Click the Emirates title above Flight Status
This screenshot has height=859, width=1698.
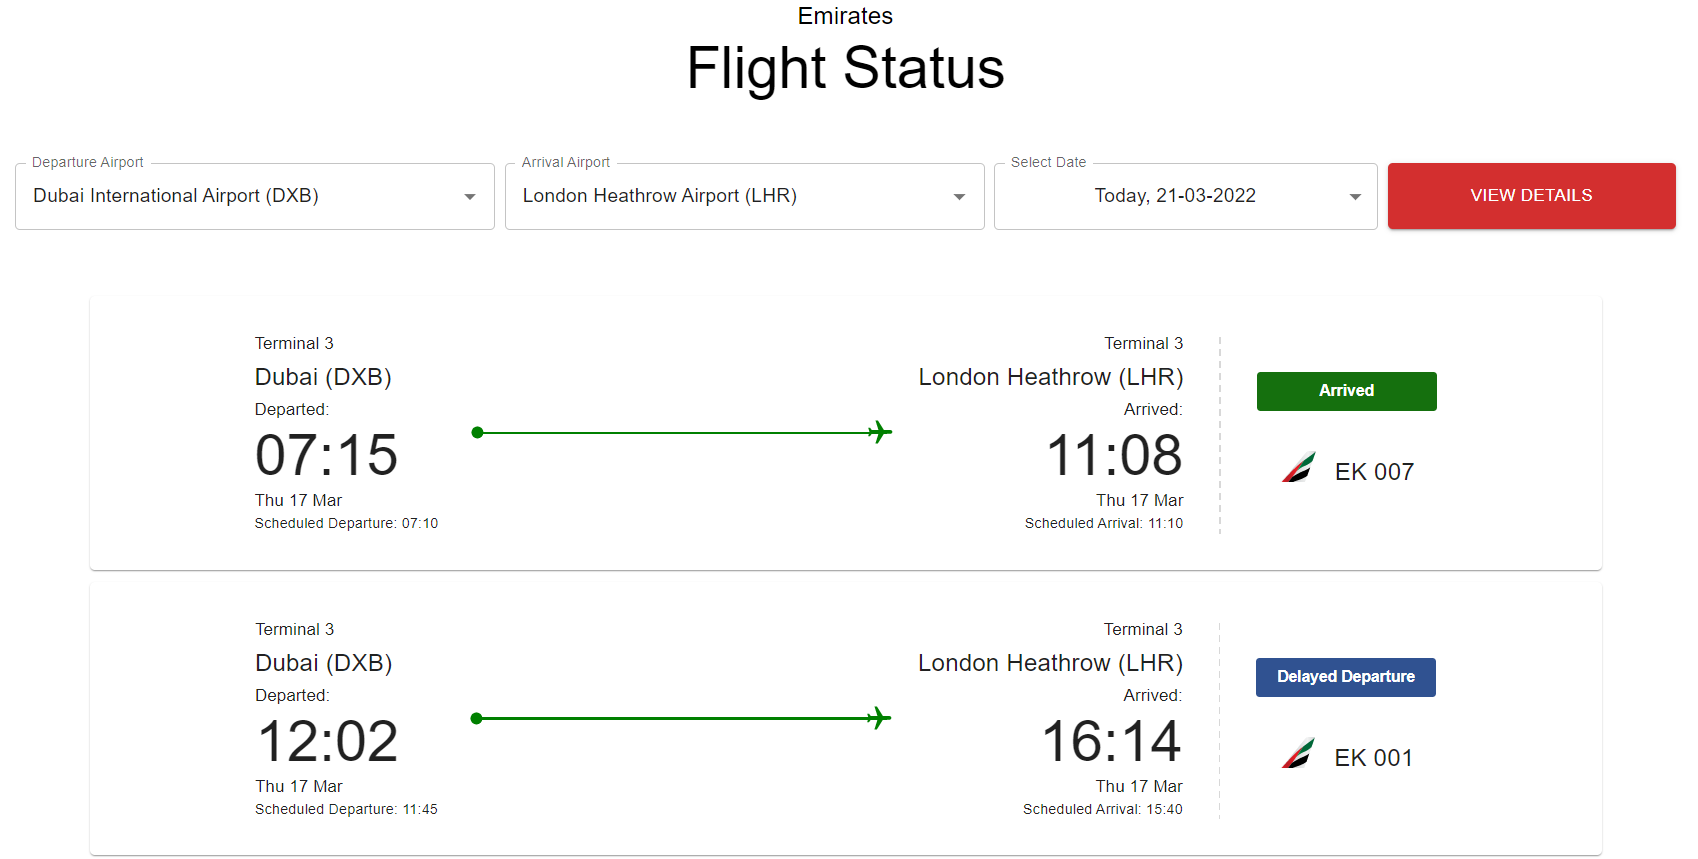(845, 16)
